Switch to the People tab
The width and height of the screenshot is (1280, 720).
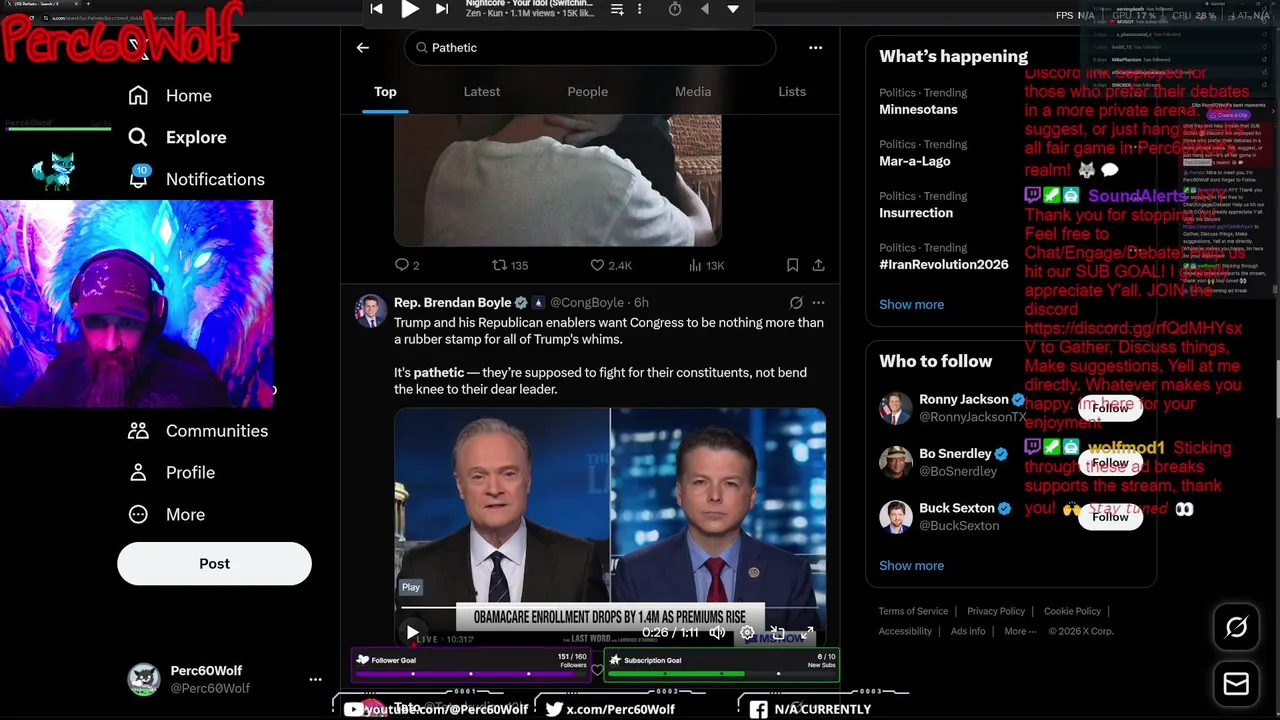point(588,91)
